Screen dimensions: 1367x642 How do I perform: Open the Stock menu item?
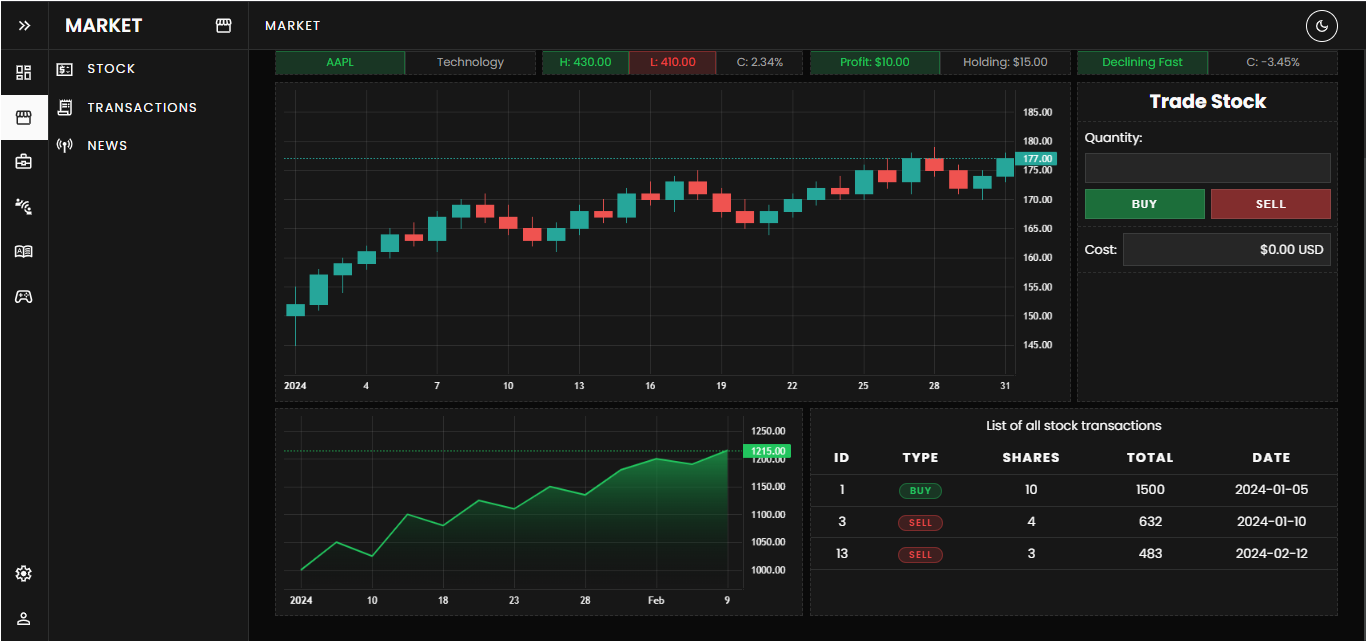(x=111, y=69)
